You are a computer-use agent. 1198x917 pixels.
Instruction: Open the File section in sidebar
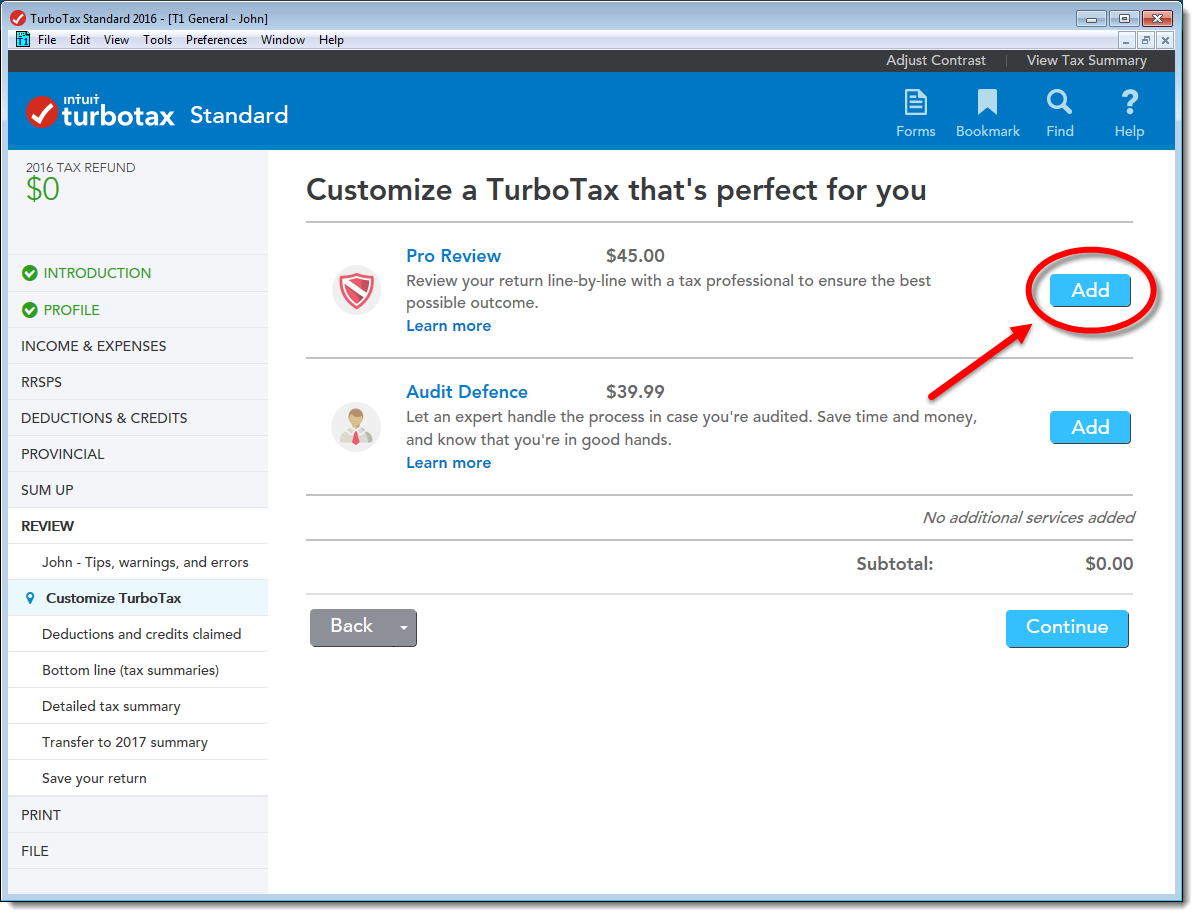[138, 851]
